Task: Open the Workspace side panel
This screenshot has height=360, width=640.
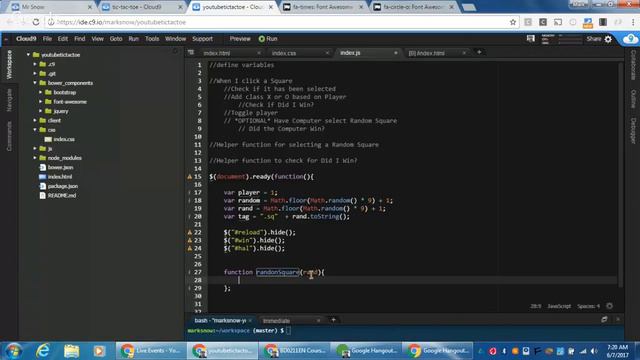Action: coord(9,64)
